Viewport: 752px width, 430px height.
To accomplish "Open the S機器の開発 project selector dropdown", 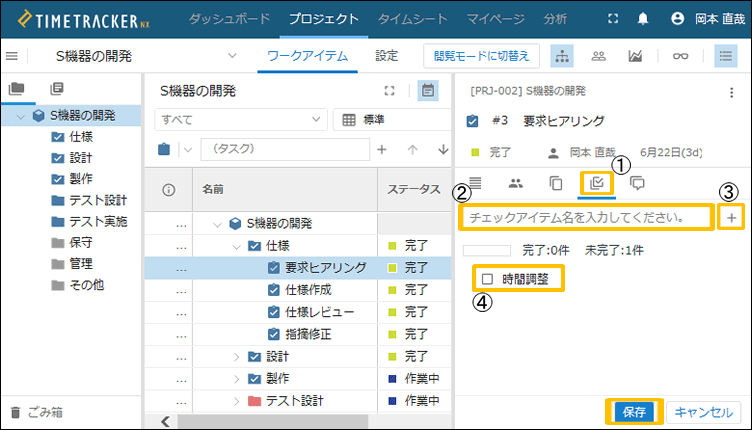I will click(232, 56).
